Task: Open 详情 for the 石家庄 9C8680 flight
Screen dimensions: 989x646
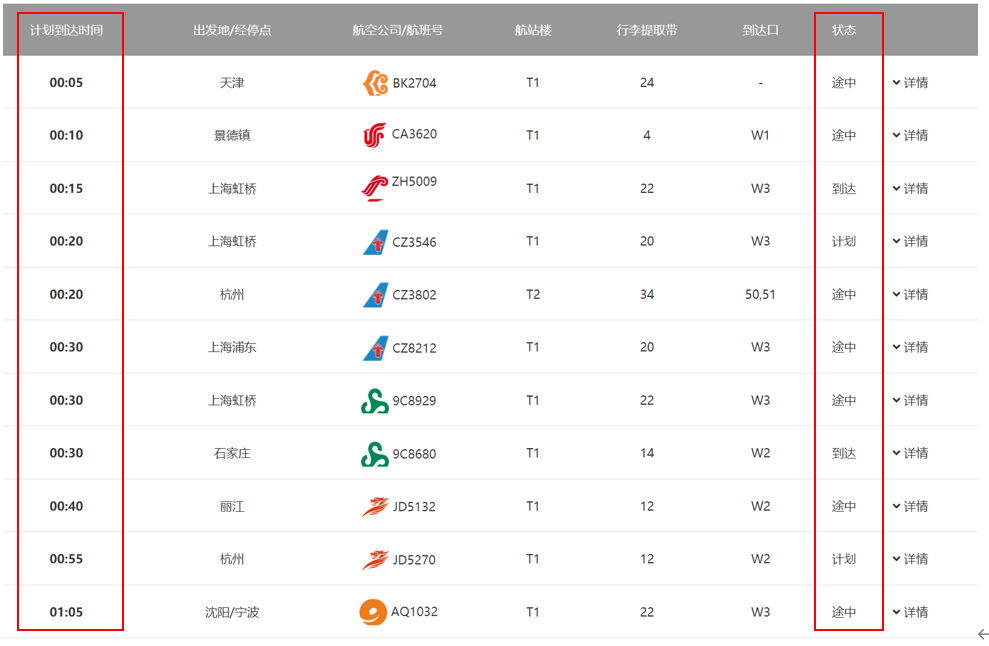Action: [x=910, y=453]
